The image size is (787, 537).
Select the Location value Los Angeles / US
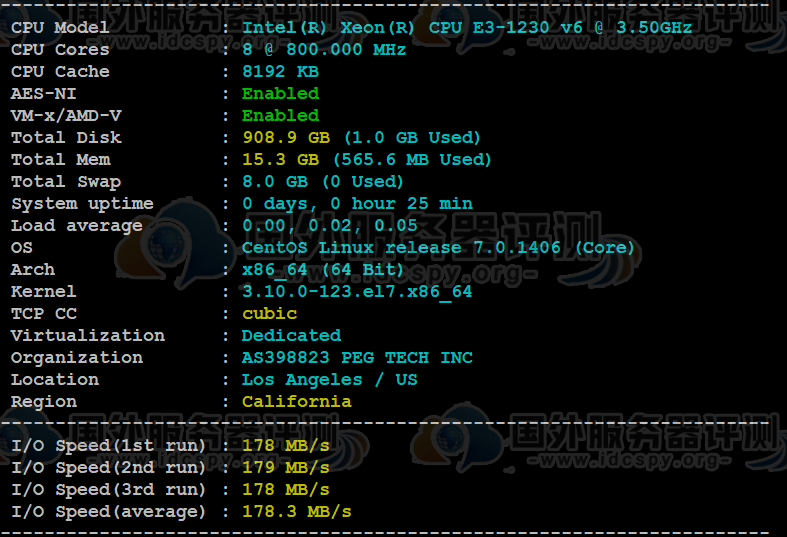(x=330, y=380)
